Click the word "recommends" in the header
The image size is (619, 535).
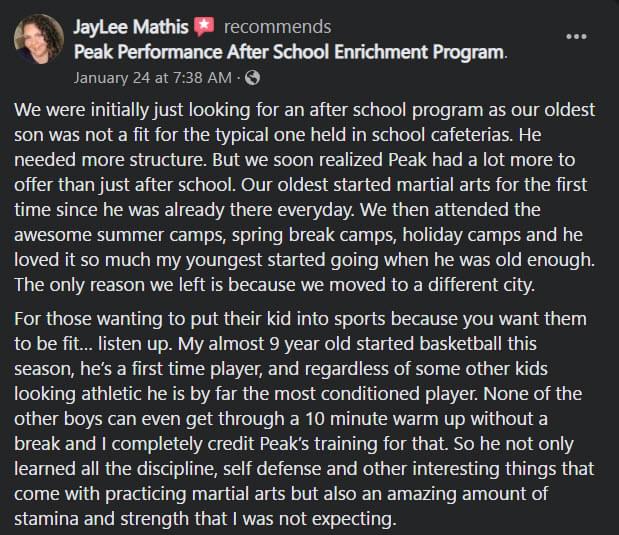(x=277, y=27)
